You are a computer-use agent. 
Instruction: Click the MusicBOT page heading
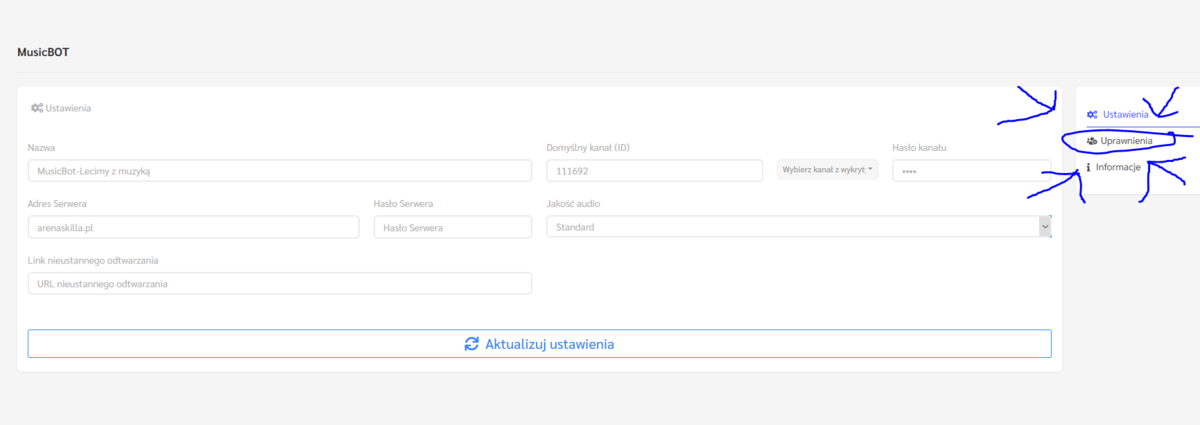pos(43,52)
